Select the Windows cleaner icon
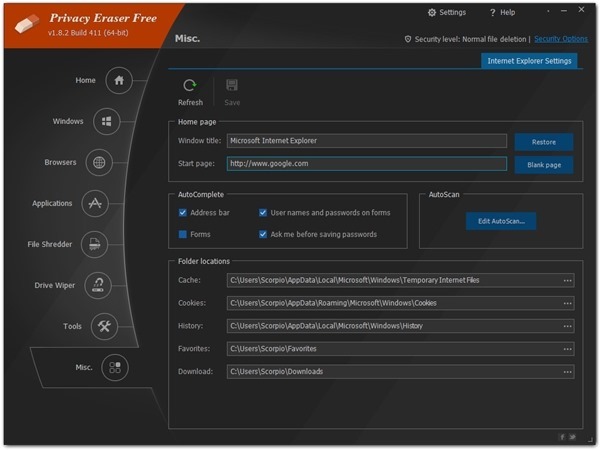600x450 pixels. click(x=107, y=122)
